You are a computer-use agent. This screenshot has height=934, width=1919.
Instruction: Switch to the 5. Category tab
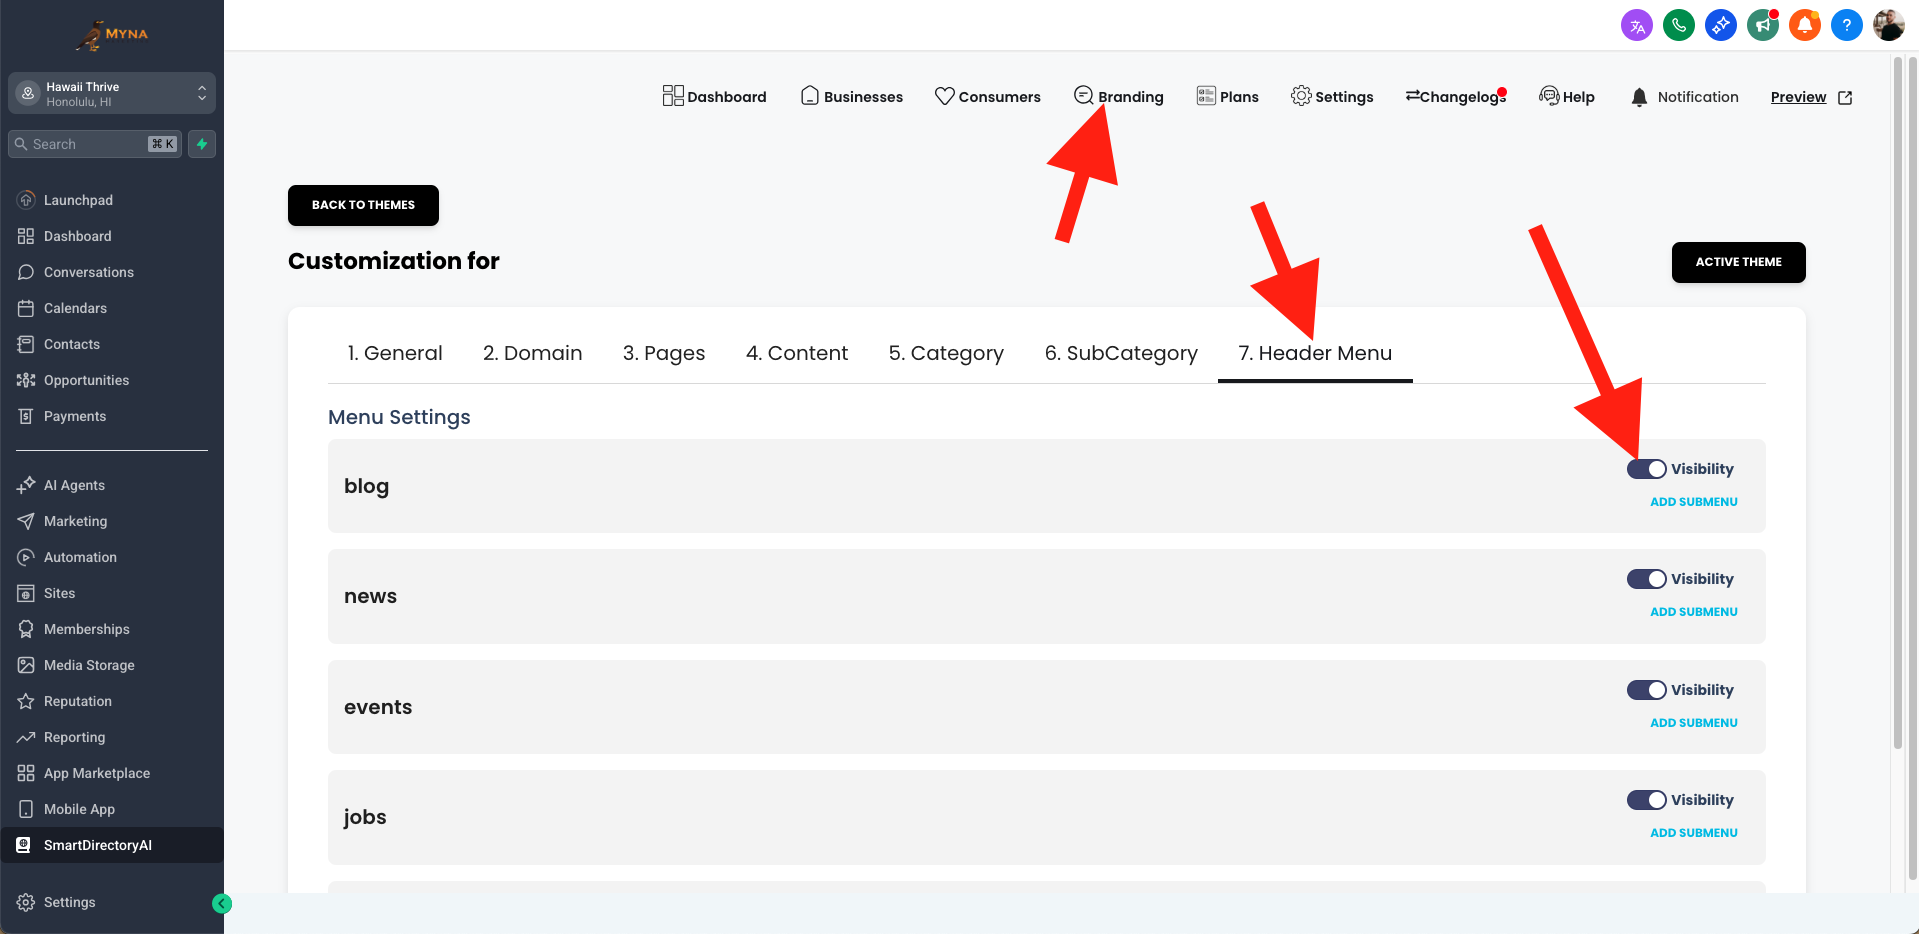946,353
